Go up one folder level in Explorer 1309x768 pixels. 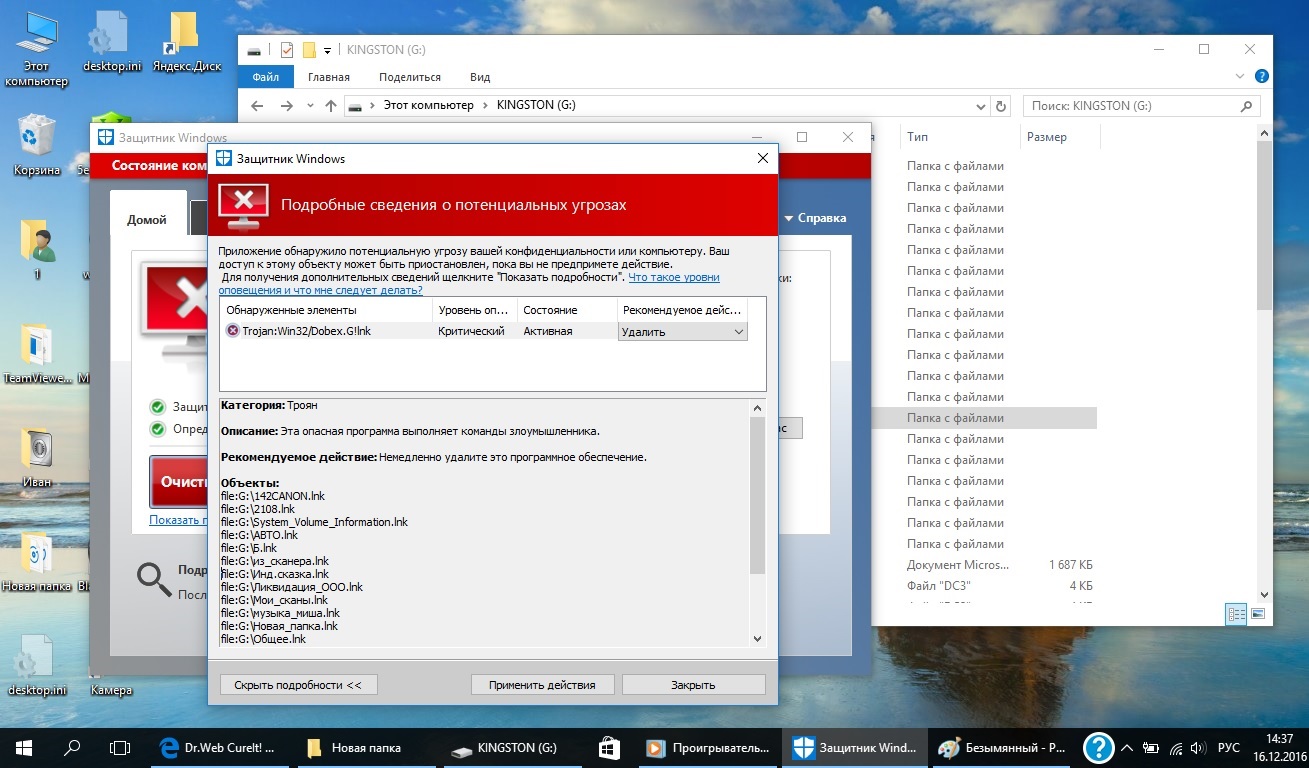(331, 105)
